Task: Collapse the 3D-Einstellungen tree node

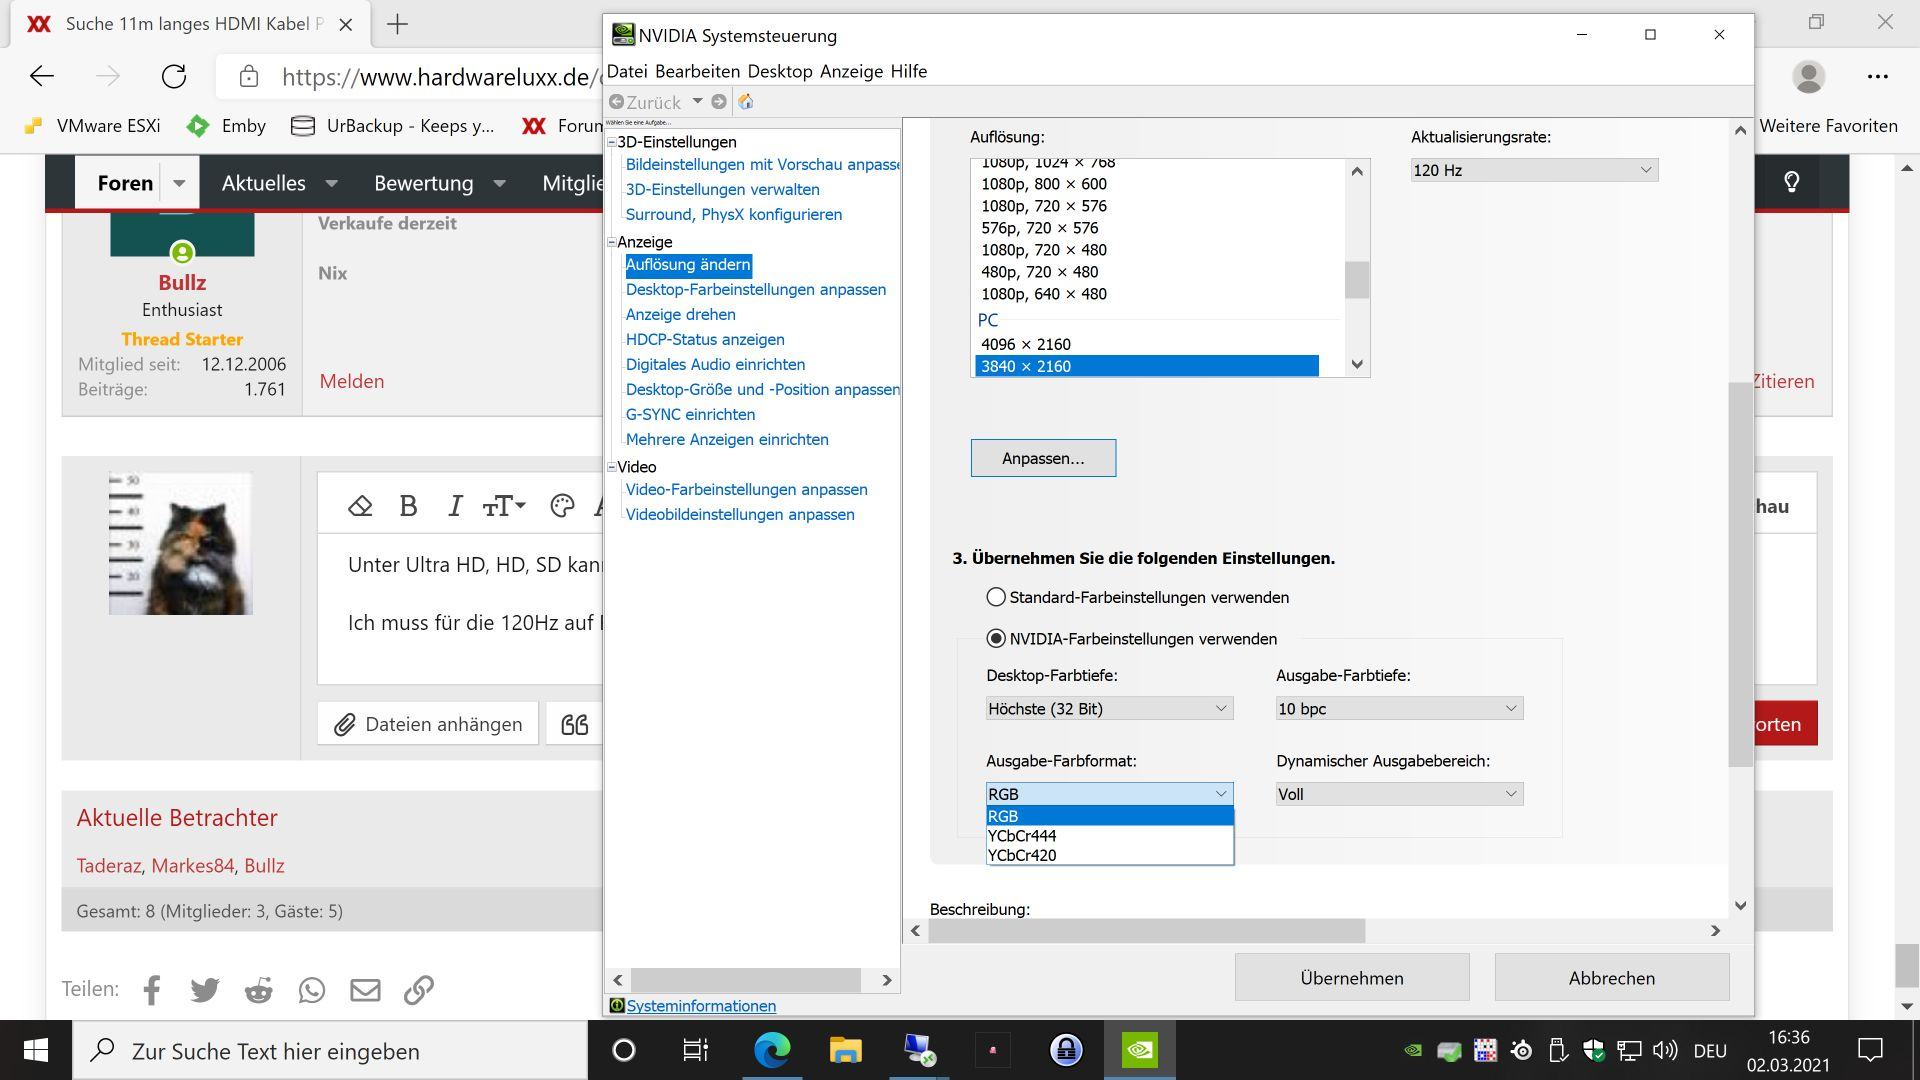Action: pos(612,142)
